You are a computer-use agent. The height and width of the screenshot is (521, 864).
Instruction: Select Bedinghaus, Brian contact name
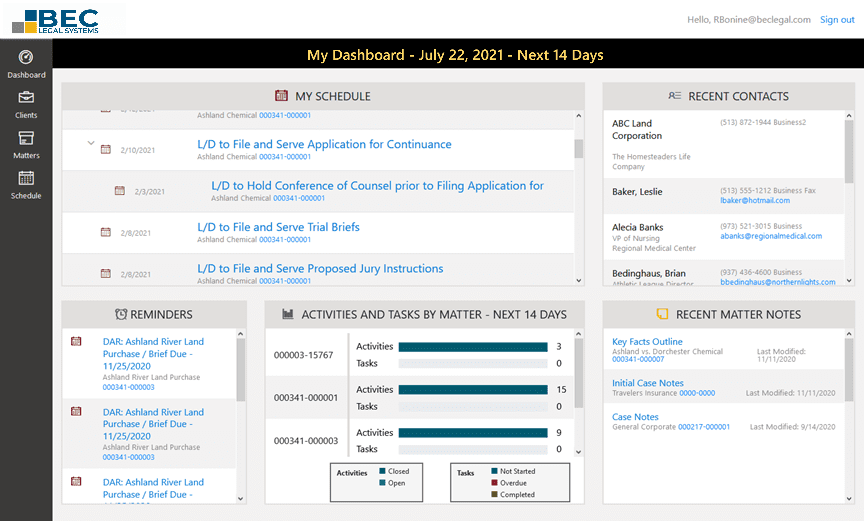coord(649,273)
